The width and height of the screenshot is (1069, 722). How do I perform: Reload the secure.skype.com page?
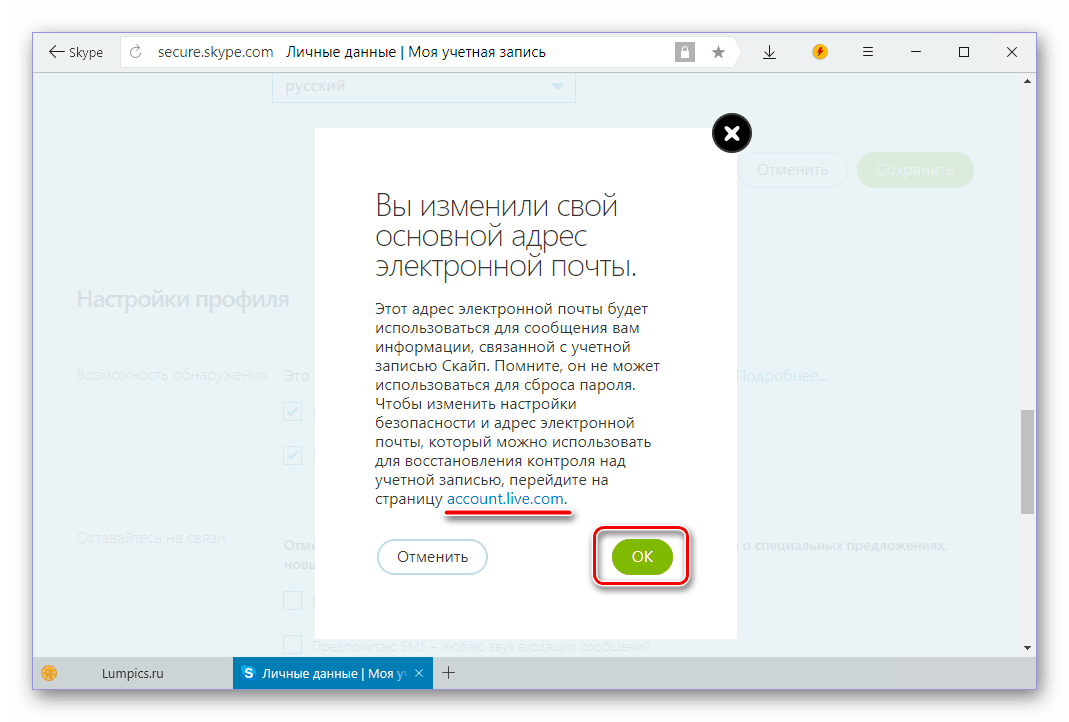click(x=136, y=52)
